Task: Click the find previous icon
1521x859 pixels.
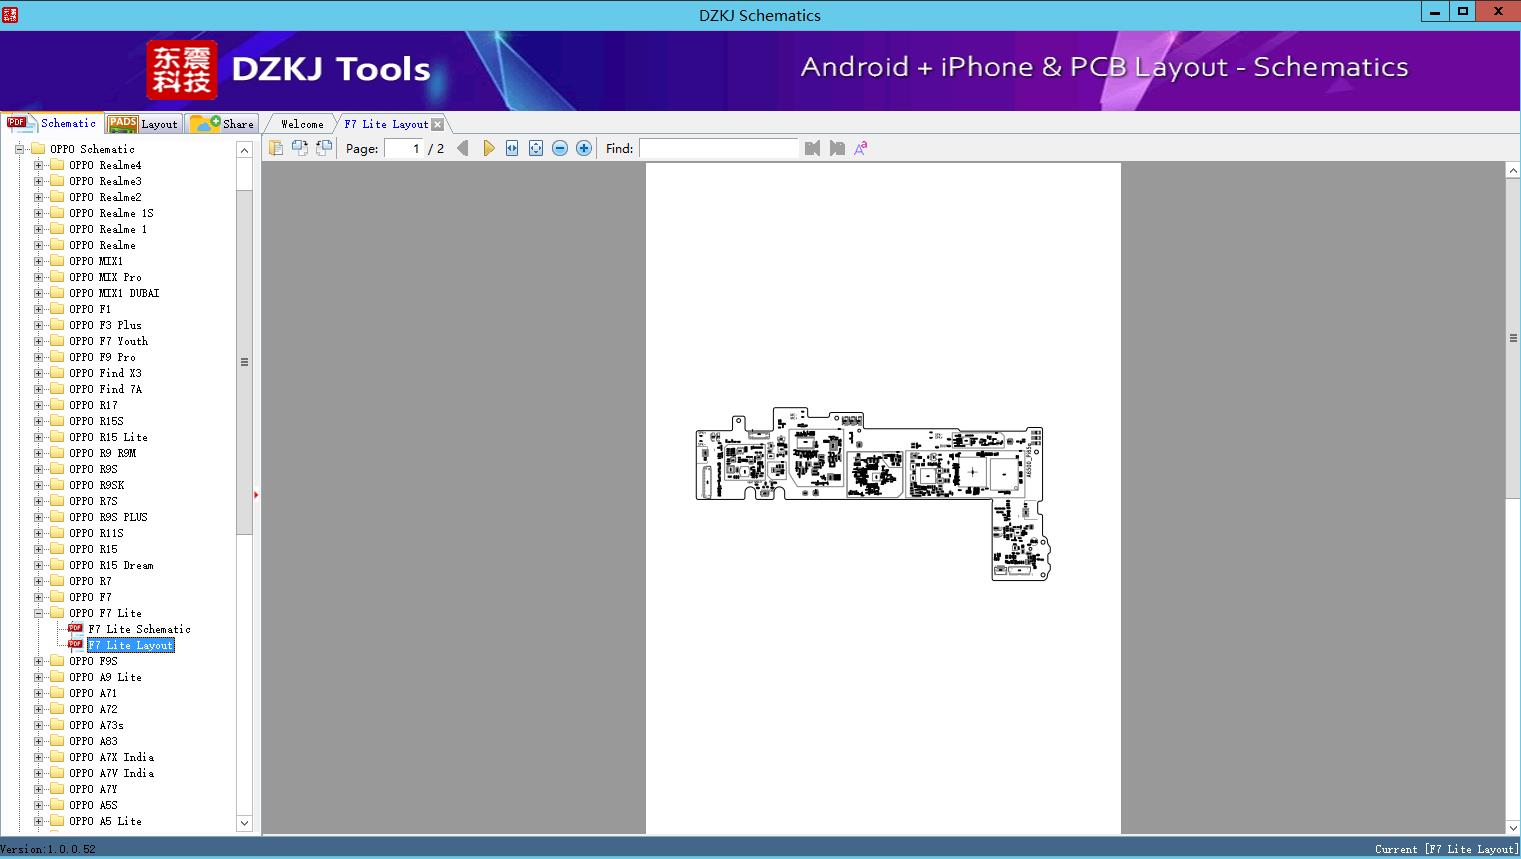Action: click(x=812, y=148)
